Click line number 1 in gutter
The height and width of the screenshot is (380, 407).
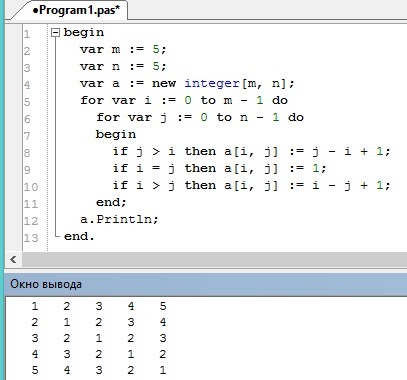[27, 34]
